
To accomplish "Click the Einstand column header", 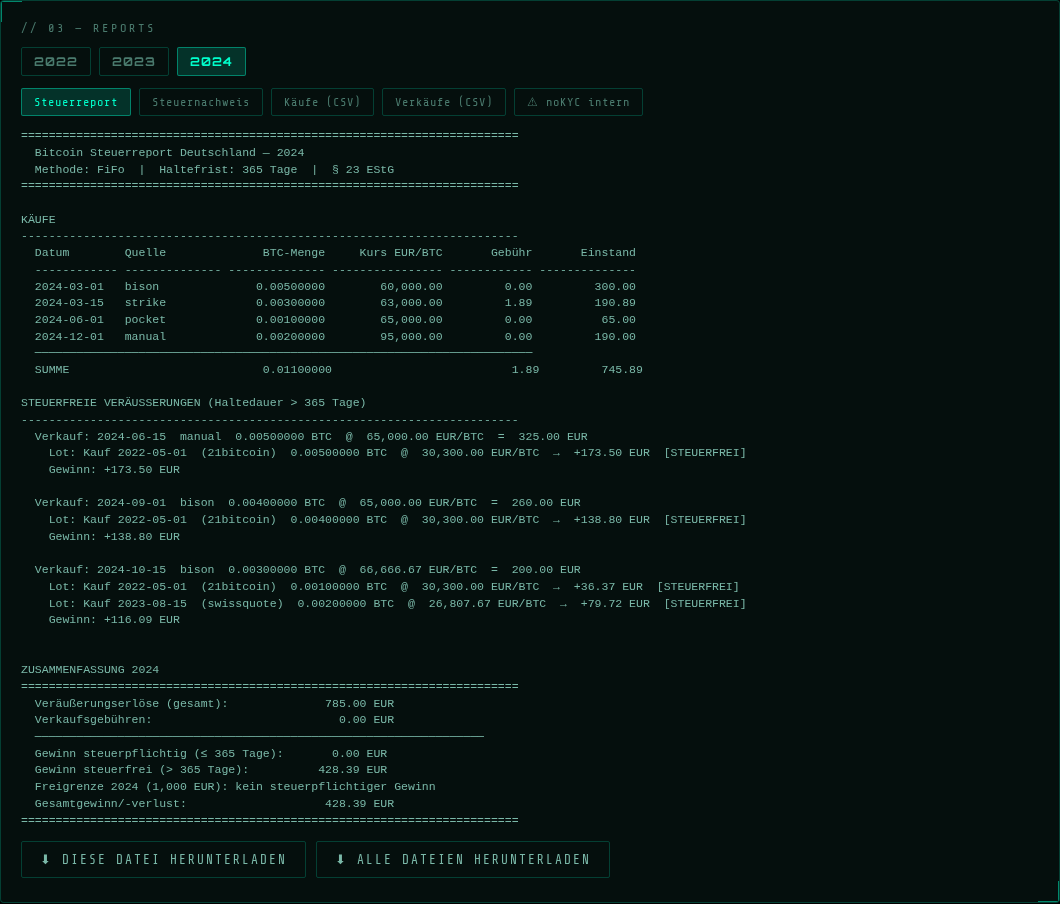I will 608,253.
